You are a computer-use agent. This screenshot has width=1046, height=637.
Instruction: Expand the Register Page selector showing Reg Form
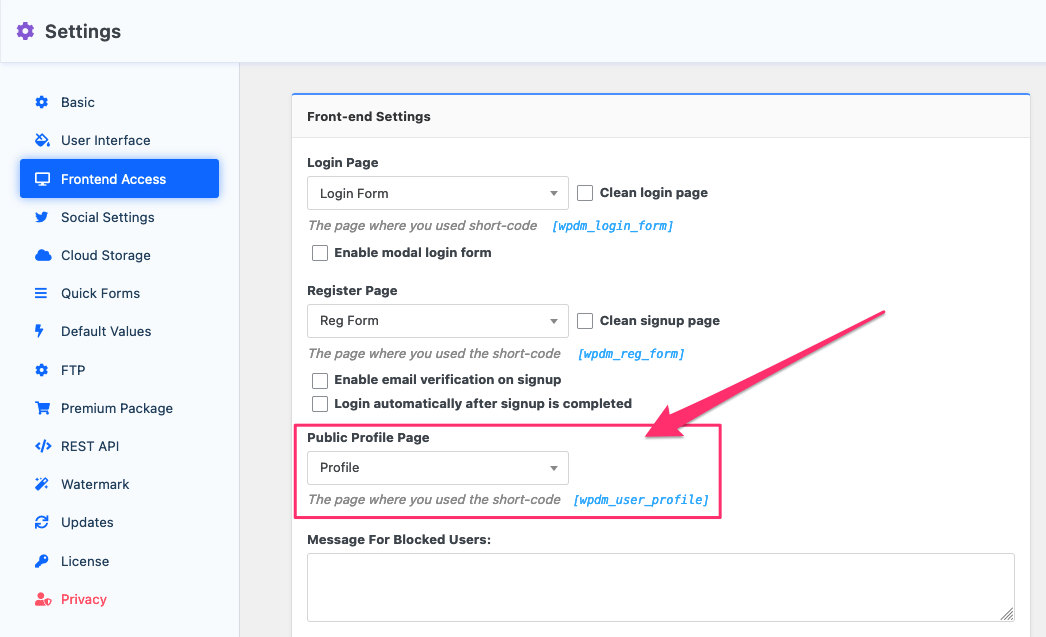[x=437, y=320]
